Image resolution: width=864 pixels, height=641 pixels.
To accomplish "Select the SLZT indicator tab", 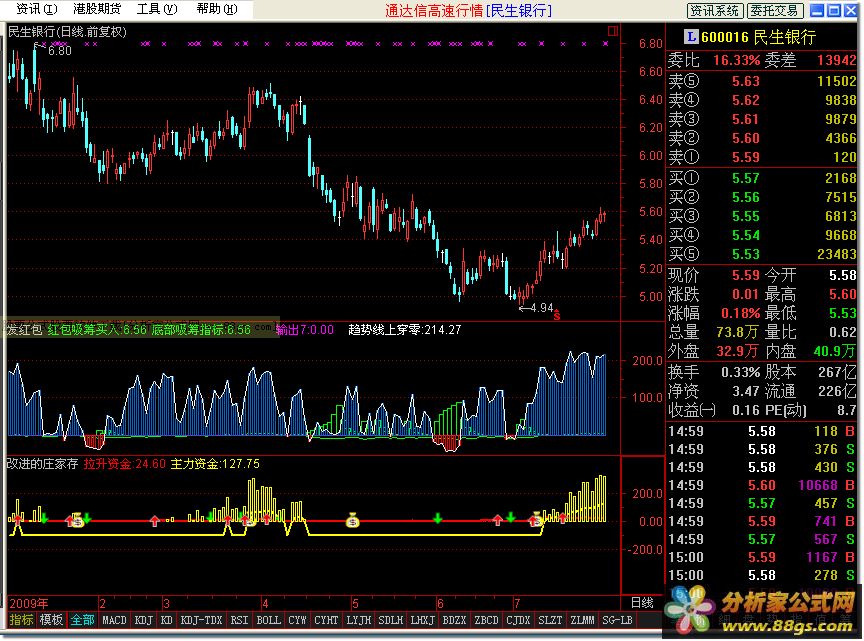I will 550,620.
